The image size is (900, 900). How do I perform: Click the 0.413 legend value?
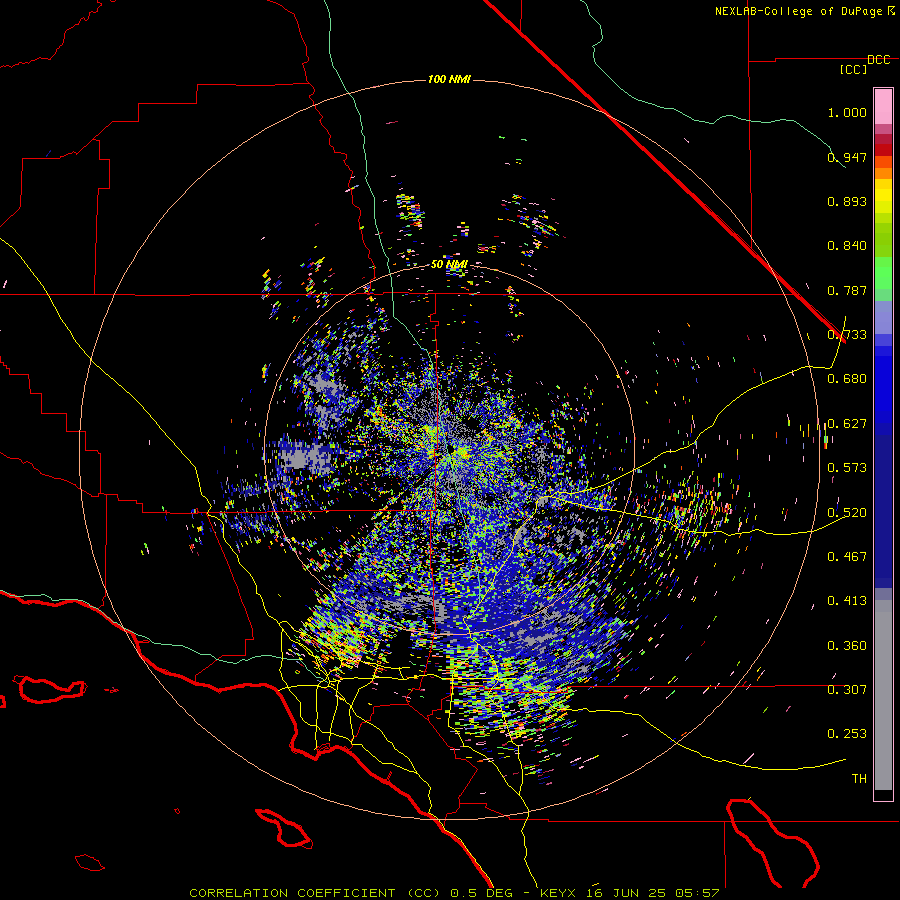pyautogui.click(x=847, y=601)
